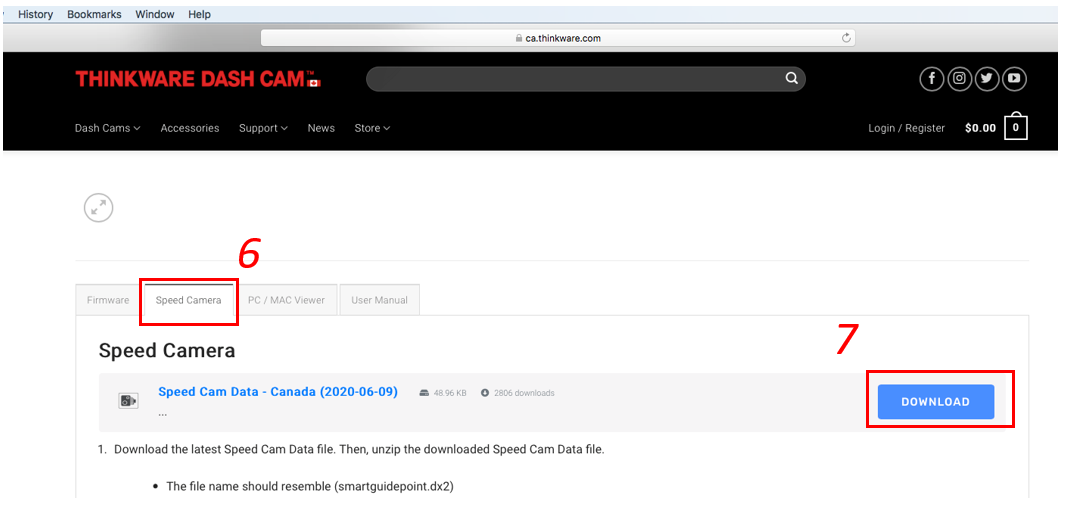
Task: Click the Speed Camera heading
Action: pos(167,351)
